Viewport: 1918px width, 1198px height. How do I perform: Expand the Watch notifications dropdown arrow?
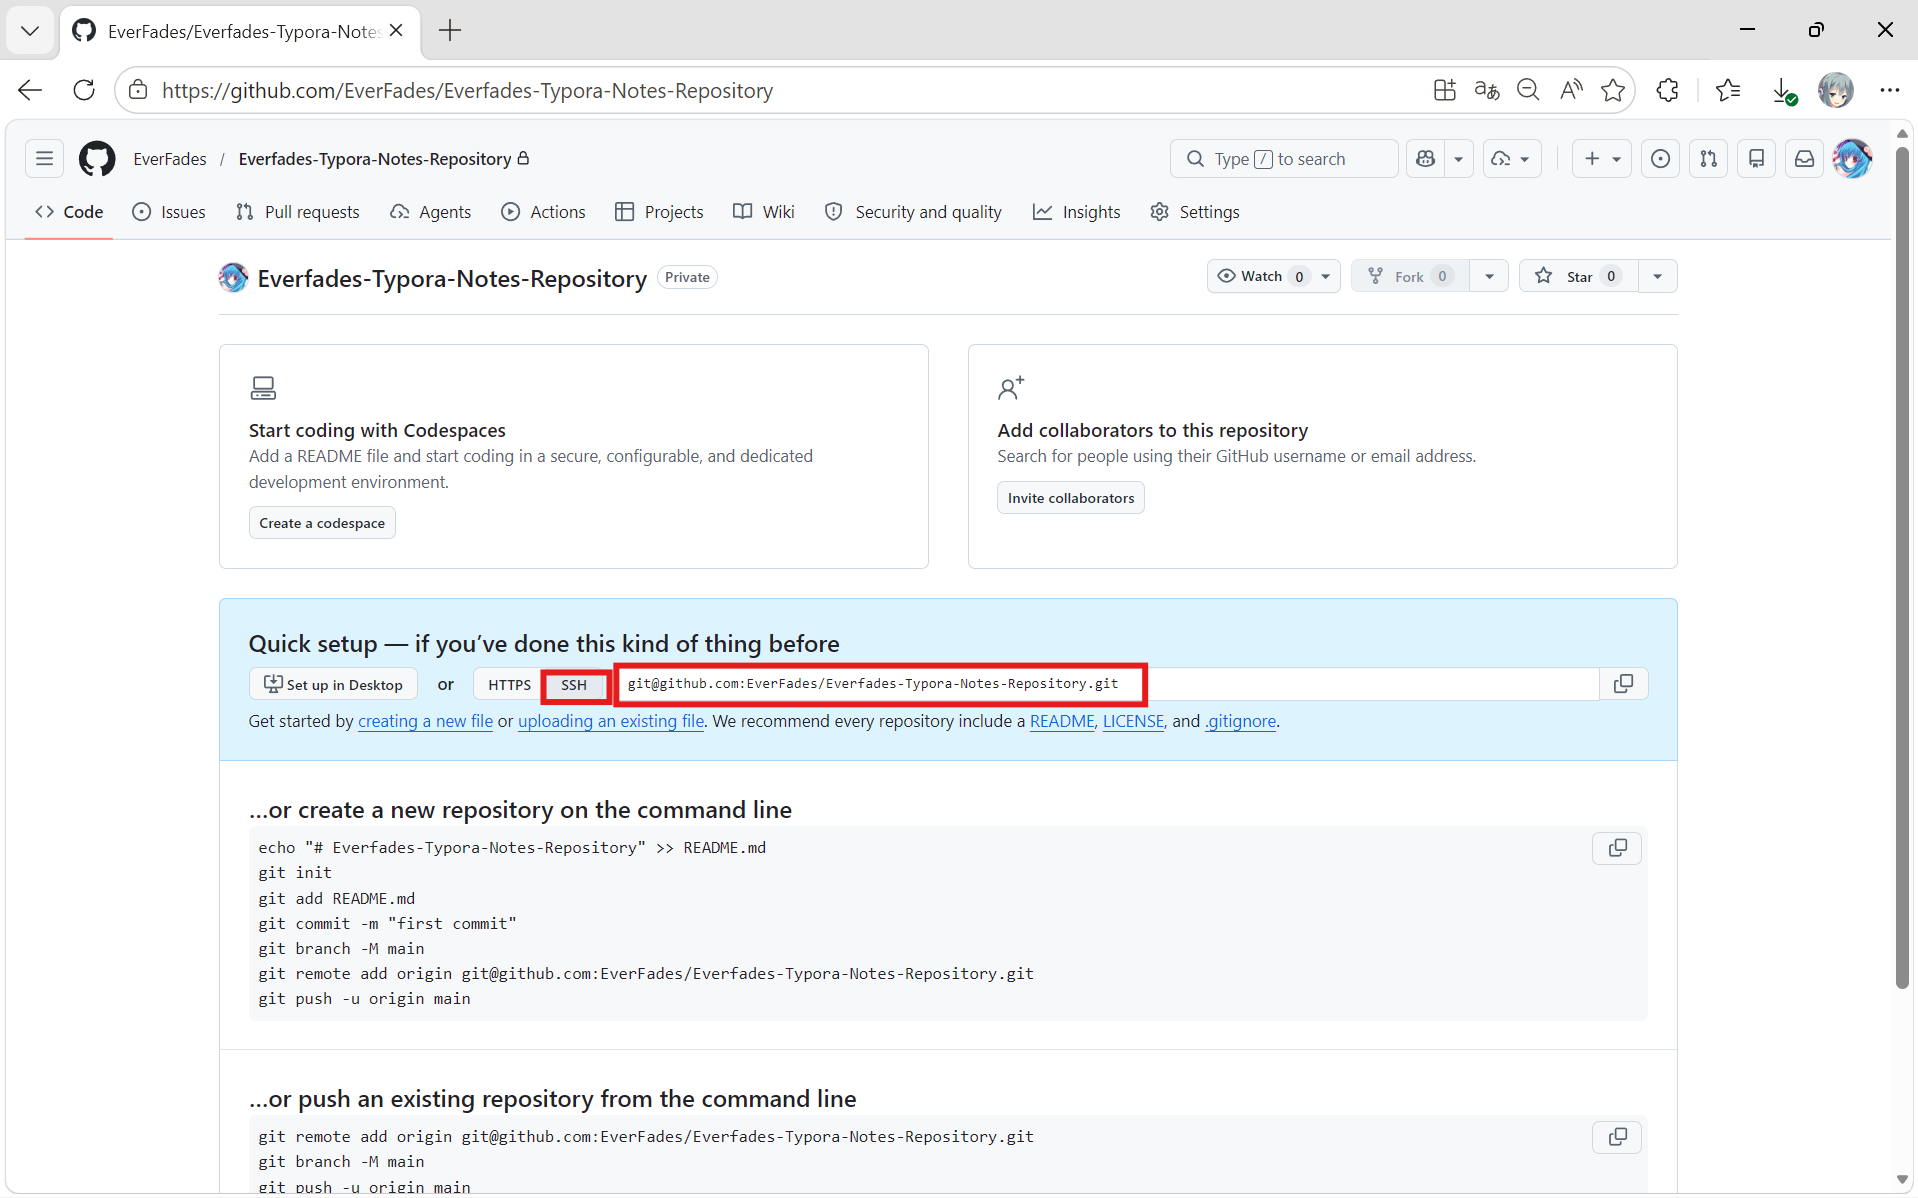click(x=1326, y=276)
